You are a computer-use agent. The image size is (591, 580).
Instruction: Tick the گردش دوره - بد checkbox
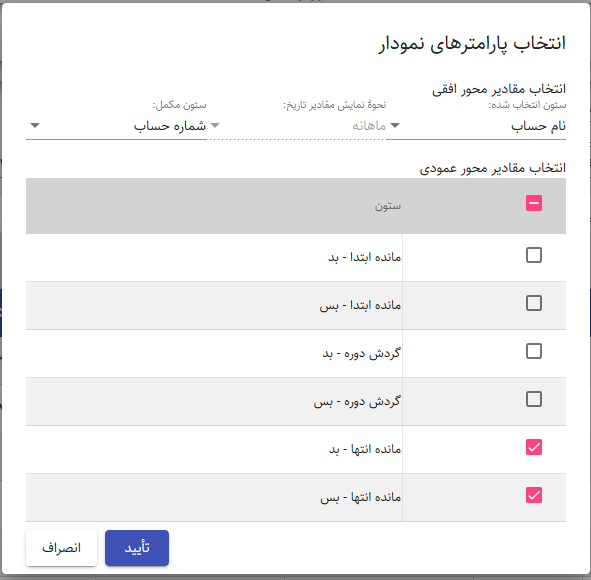click(x=534, y=351)
